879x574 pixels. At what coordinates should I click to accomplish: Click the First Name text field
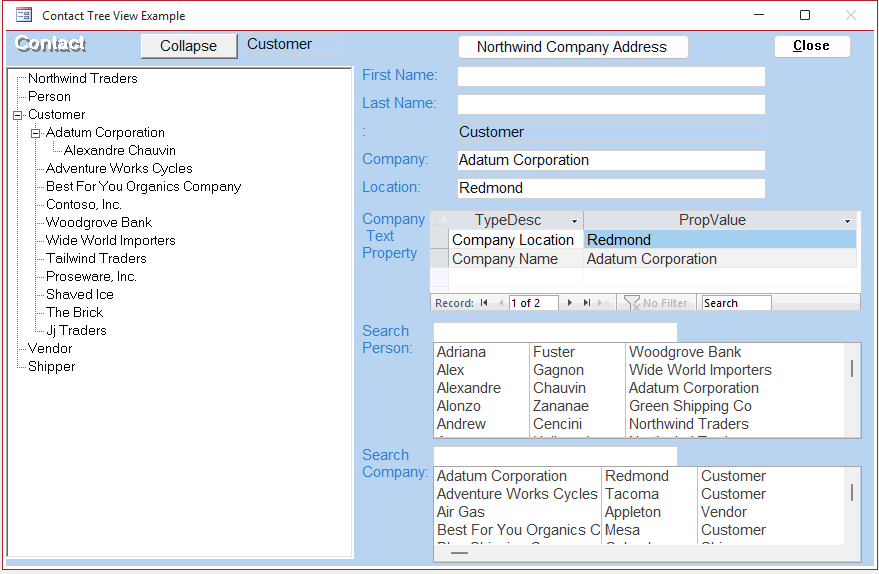pos(611,77)
